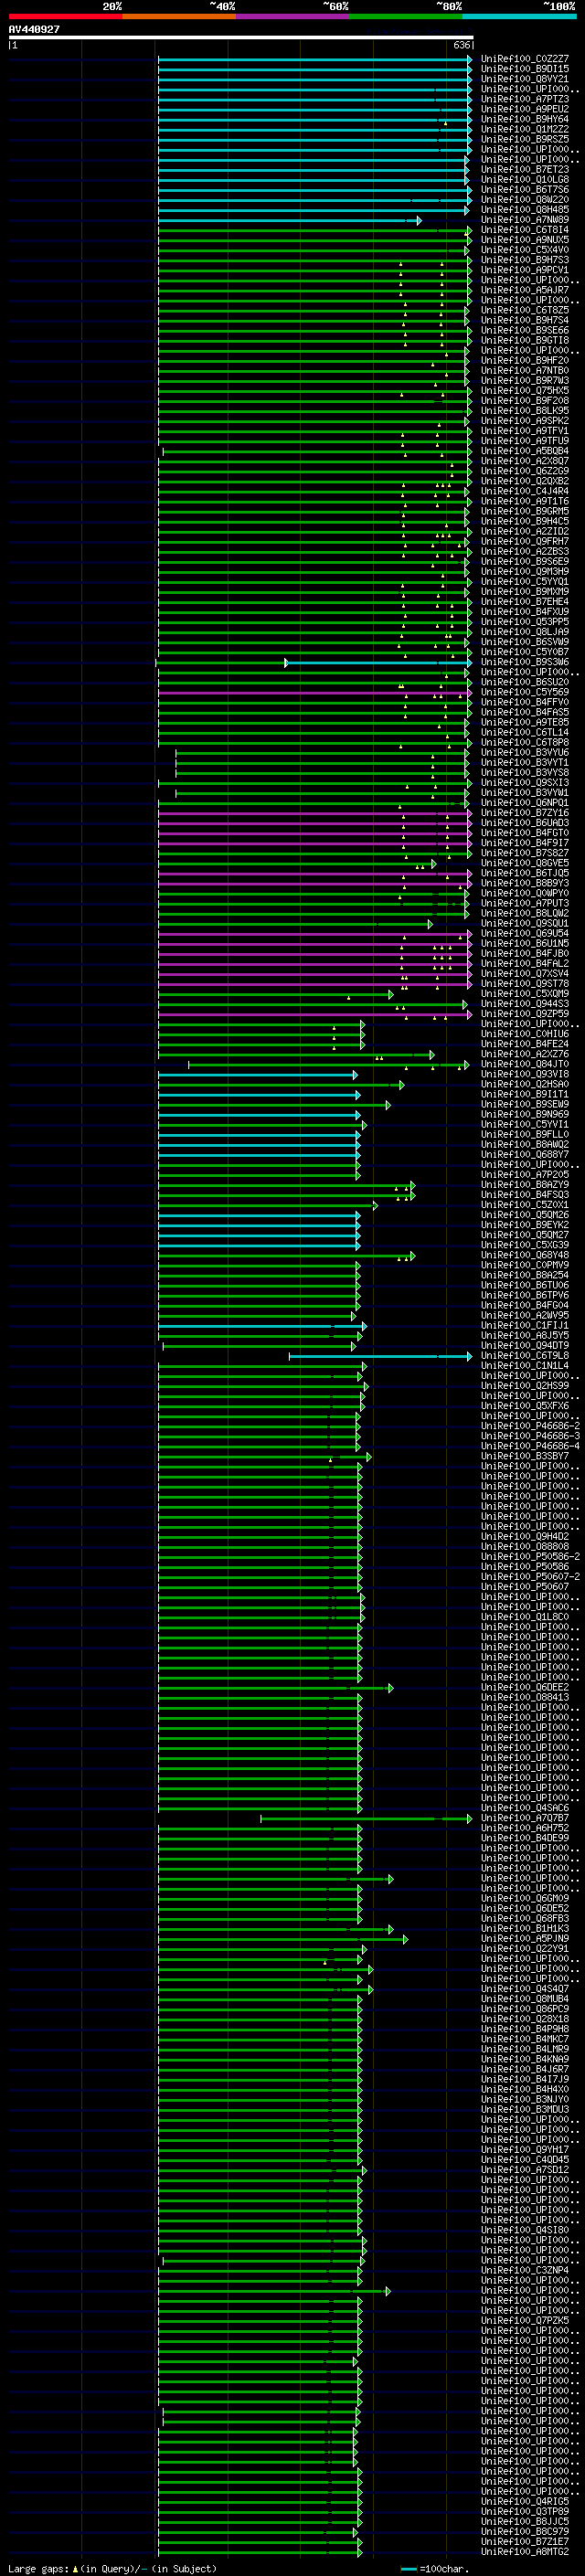Click UniRef100_Q84JT0 label

point(524,1064)
